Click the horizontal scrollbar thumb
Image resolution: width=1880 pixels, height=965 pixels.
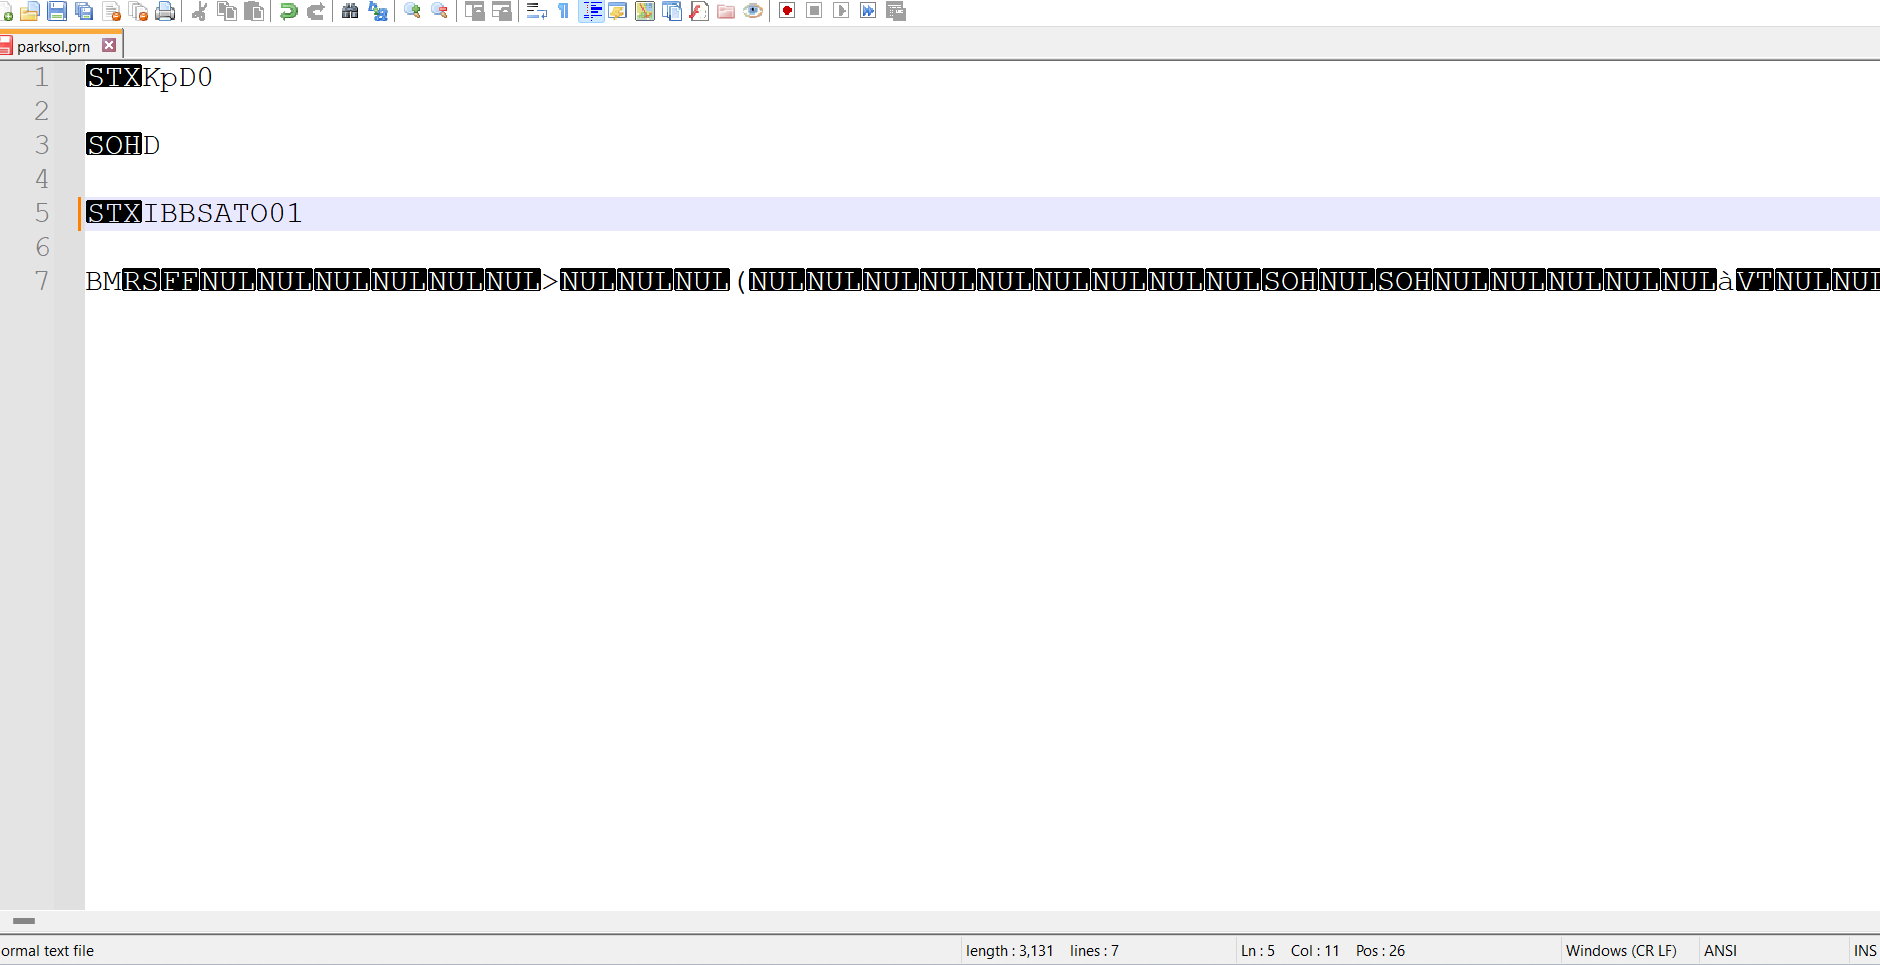click(x=24, y=921)
